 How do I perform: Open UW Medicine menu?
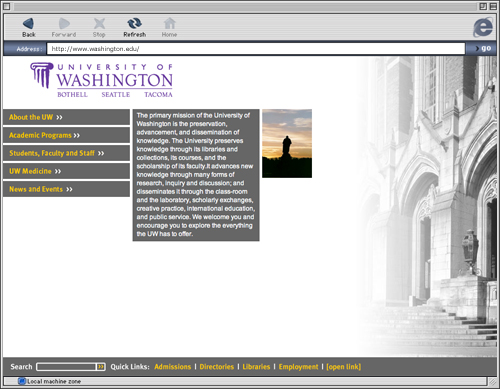[66, 171]
